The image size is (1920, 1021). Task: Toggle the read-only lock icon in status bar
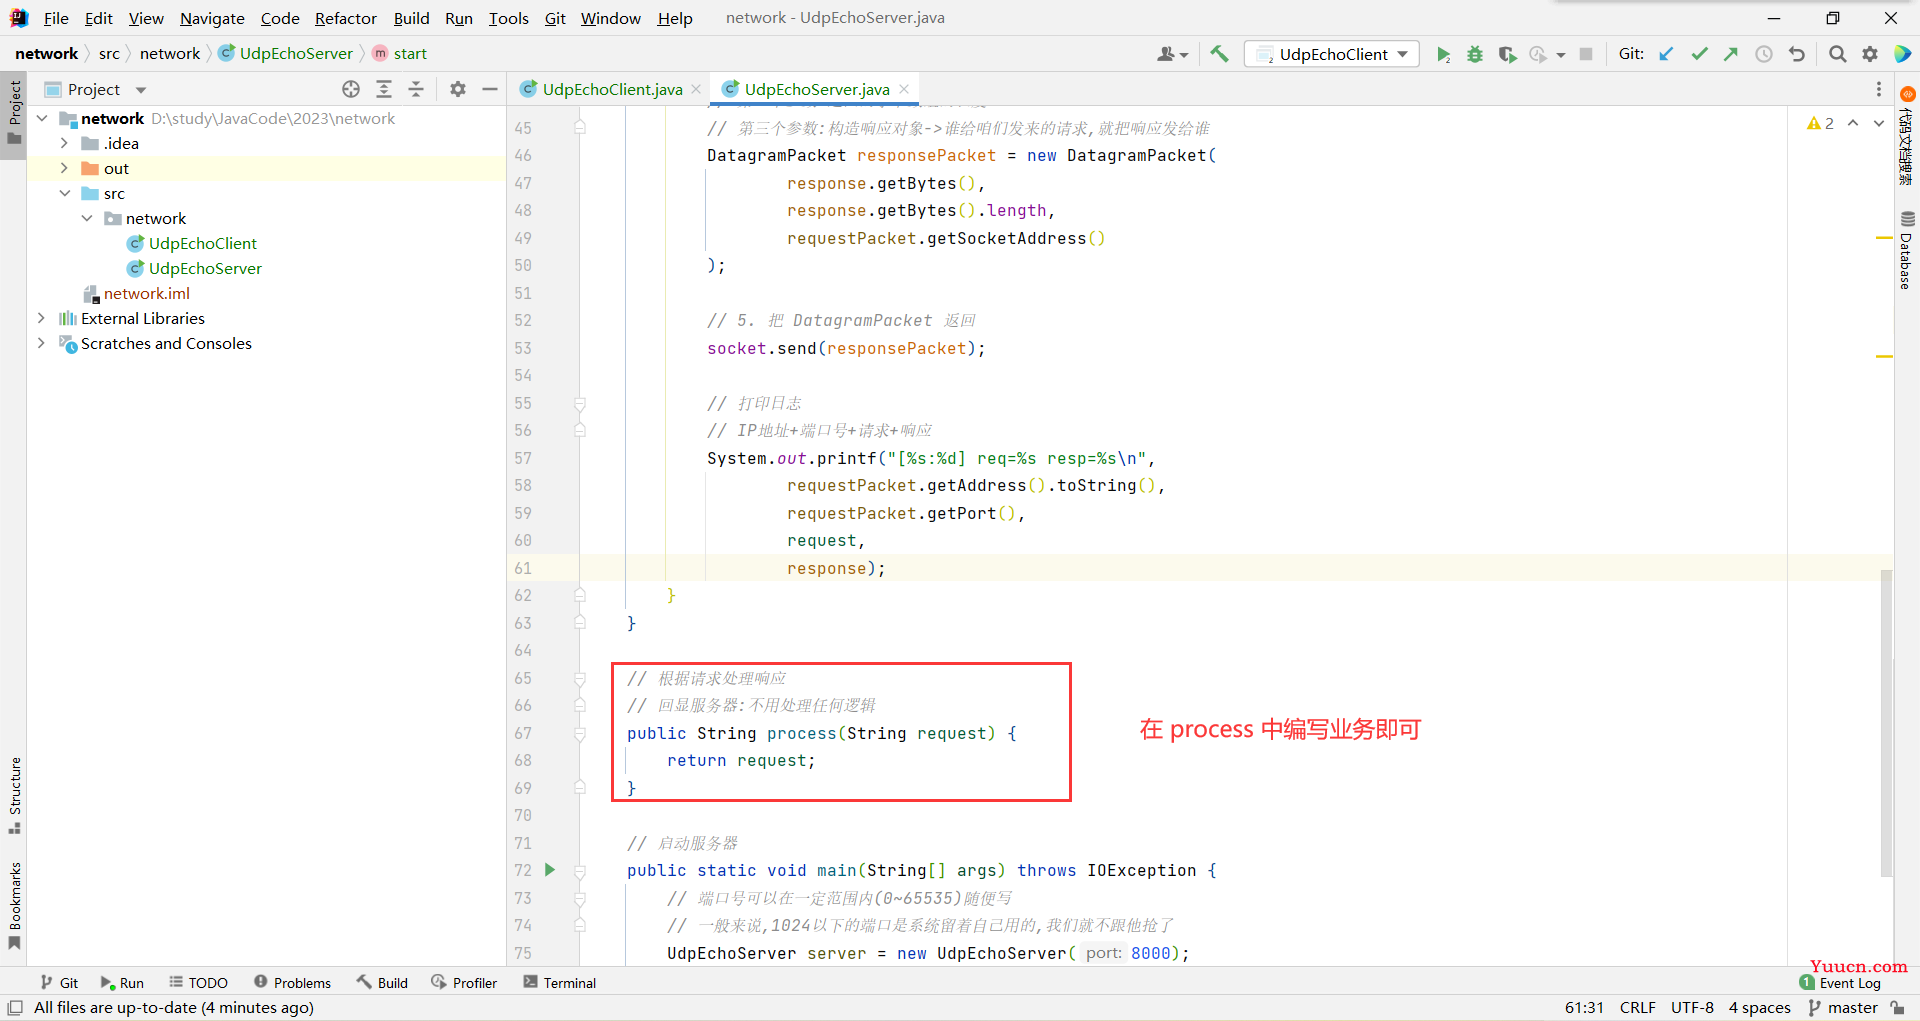pyautogui.click(x=1898, y=1008)
